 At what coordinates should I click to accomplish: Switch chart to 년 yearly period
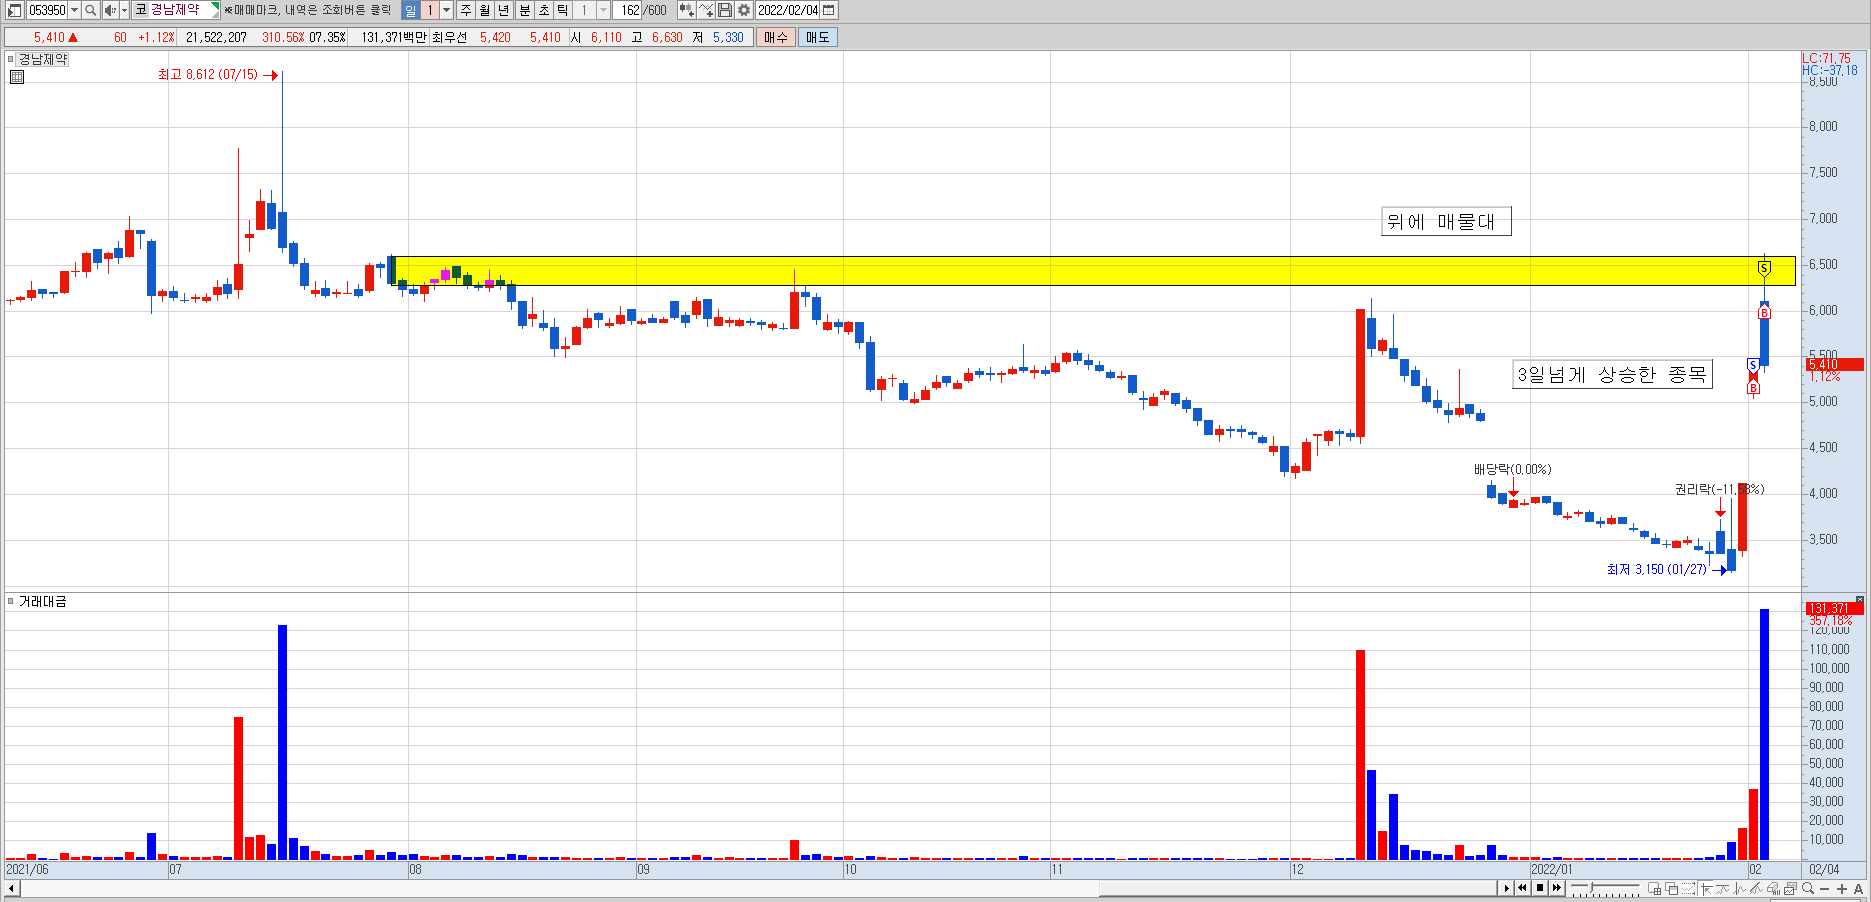504,10
